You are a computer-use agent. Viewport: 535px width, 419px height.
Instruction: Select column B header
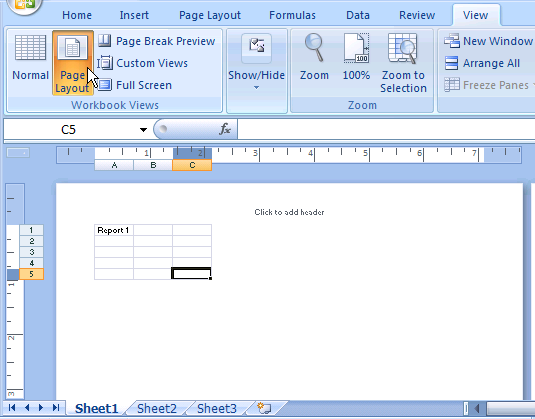(x=153, y=165)
